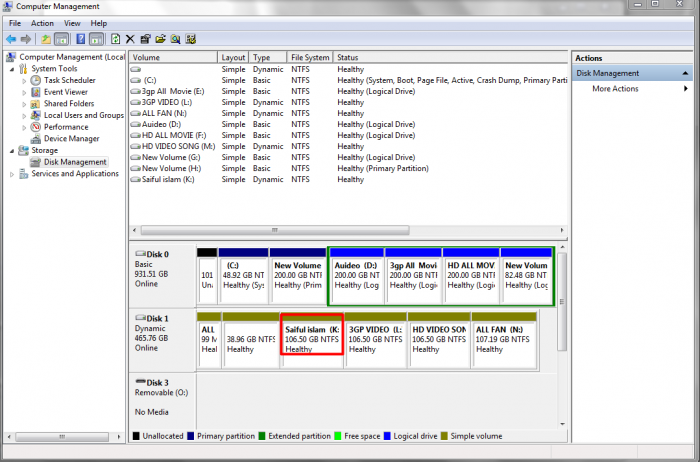
Task: Select Disk Management under Storage
Action: [75, 162]
